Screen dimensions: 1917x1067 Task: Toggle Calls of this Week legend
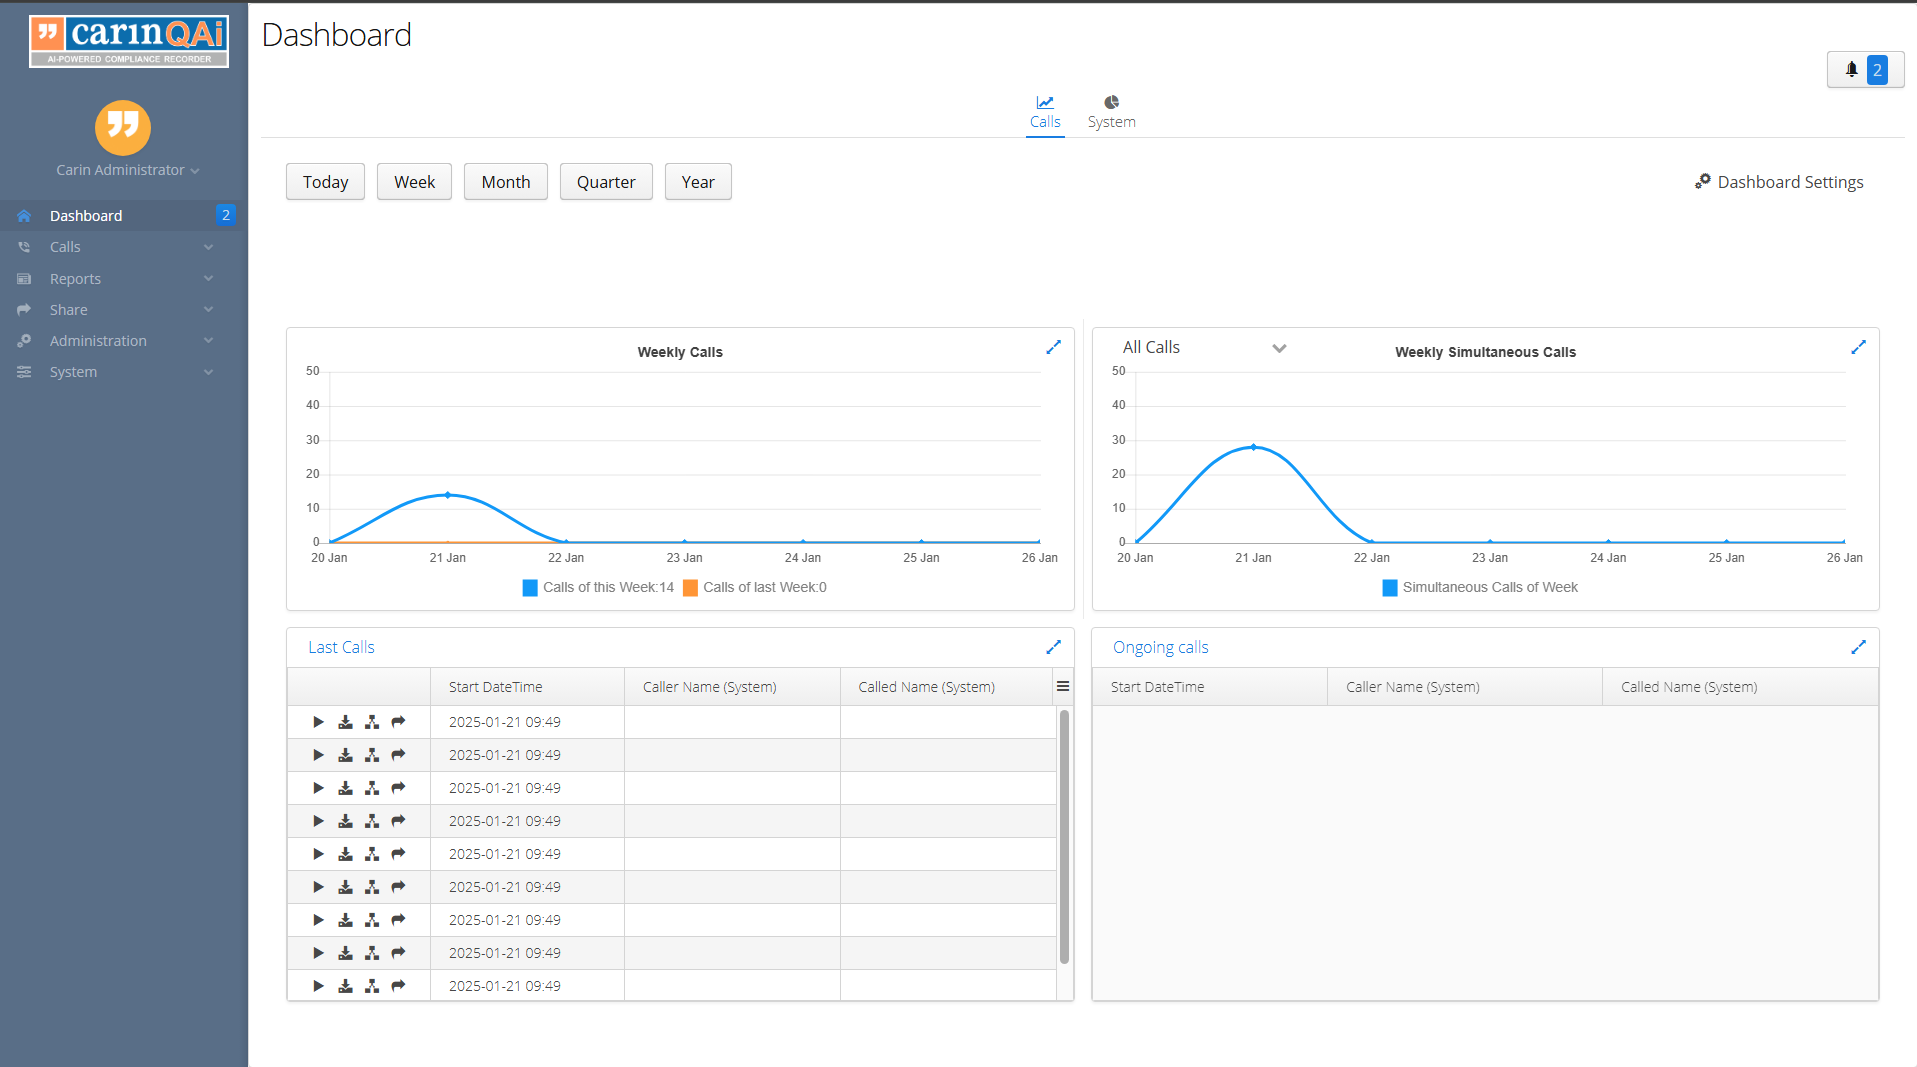click(598, 588)
